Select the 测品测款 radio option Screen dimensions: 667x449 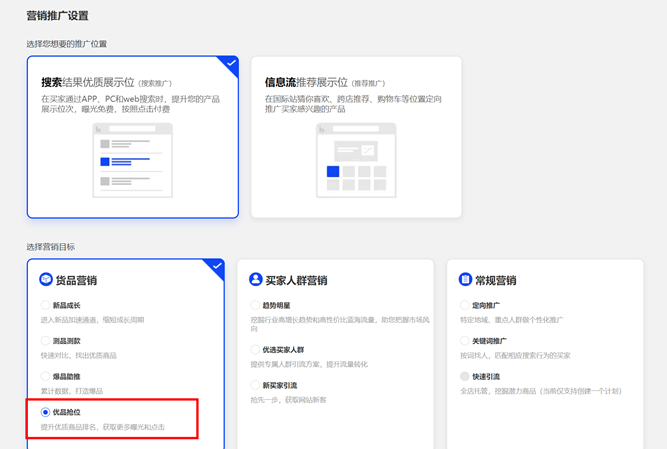tap(46, 341)
